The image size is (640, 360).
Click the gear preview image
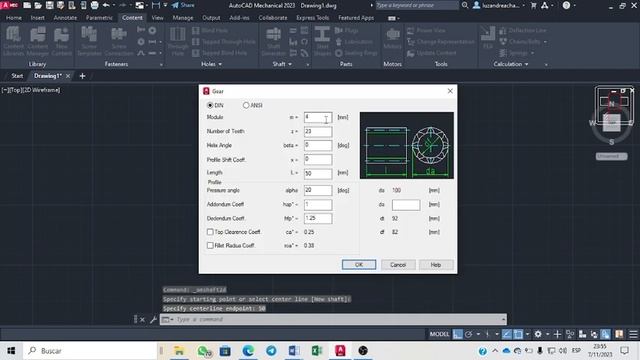coord(407,145)
